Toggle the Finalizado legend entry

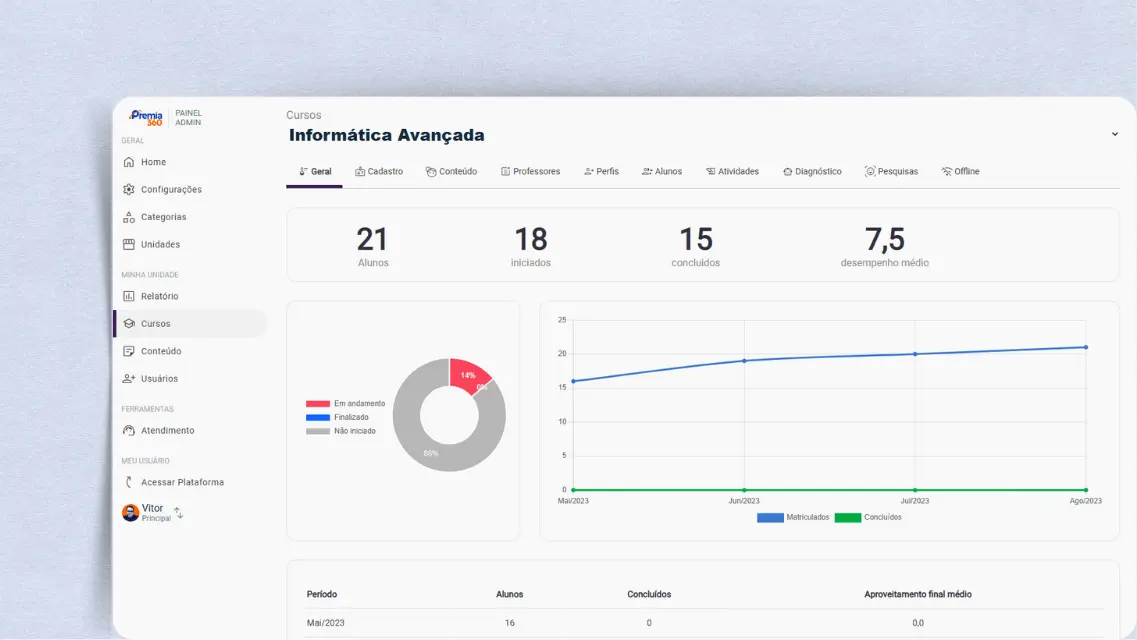click(x=337, y=417)
